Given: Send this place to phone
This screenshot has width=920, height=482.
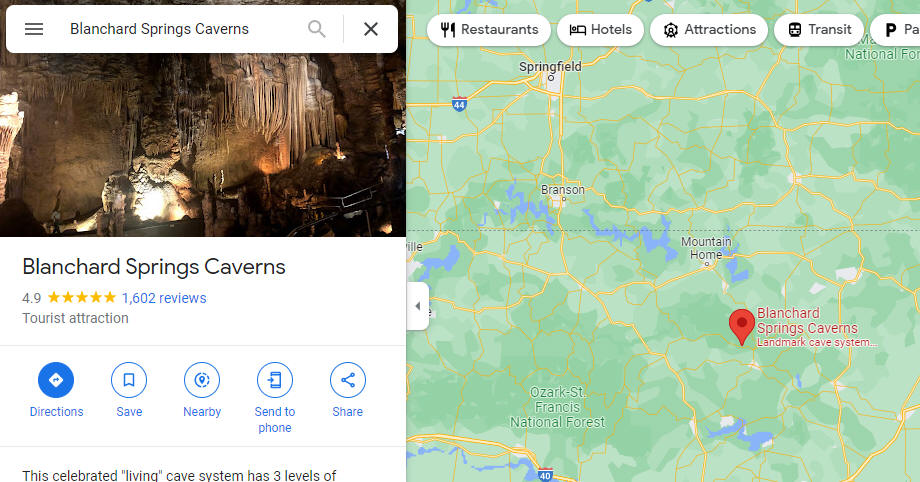Looking at the screenshot, I should (x=275, y=398).
